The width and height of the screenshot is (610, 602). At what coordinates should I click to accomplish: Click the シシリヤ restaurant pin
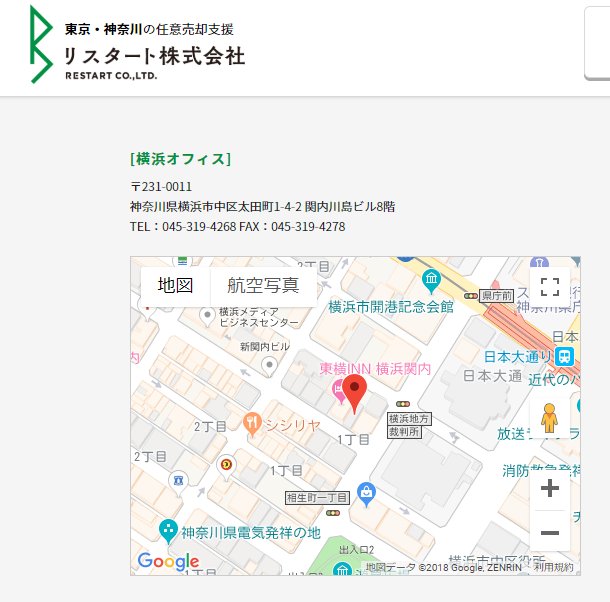pos(252,423)
